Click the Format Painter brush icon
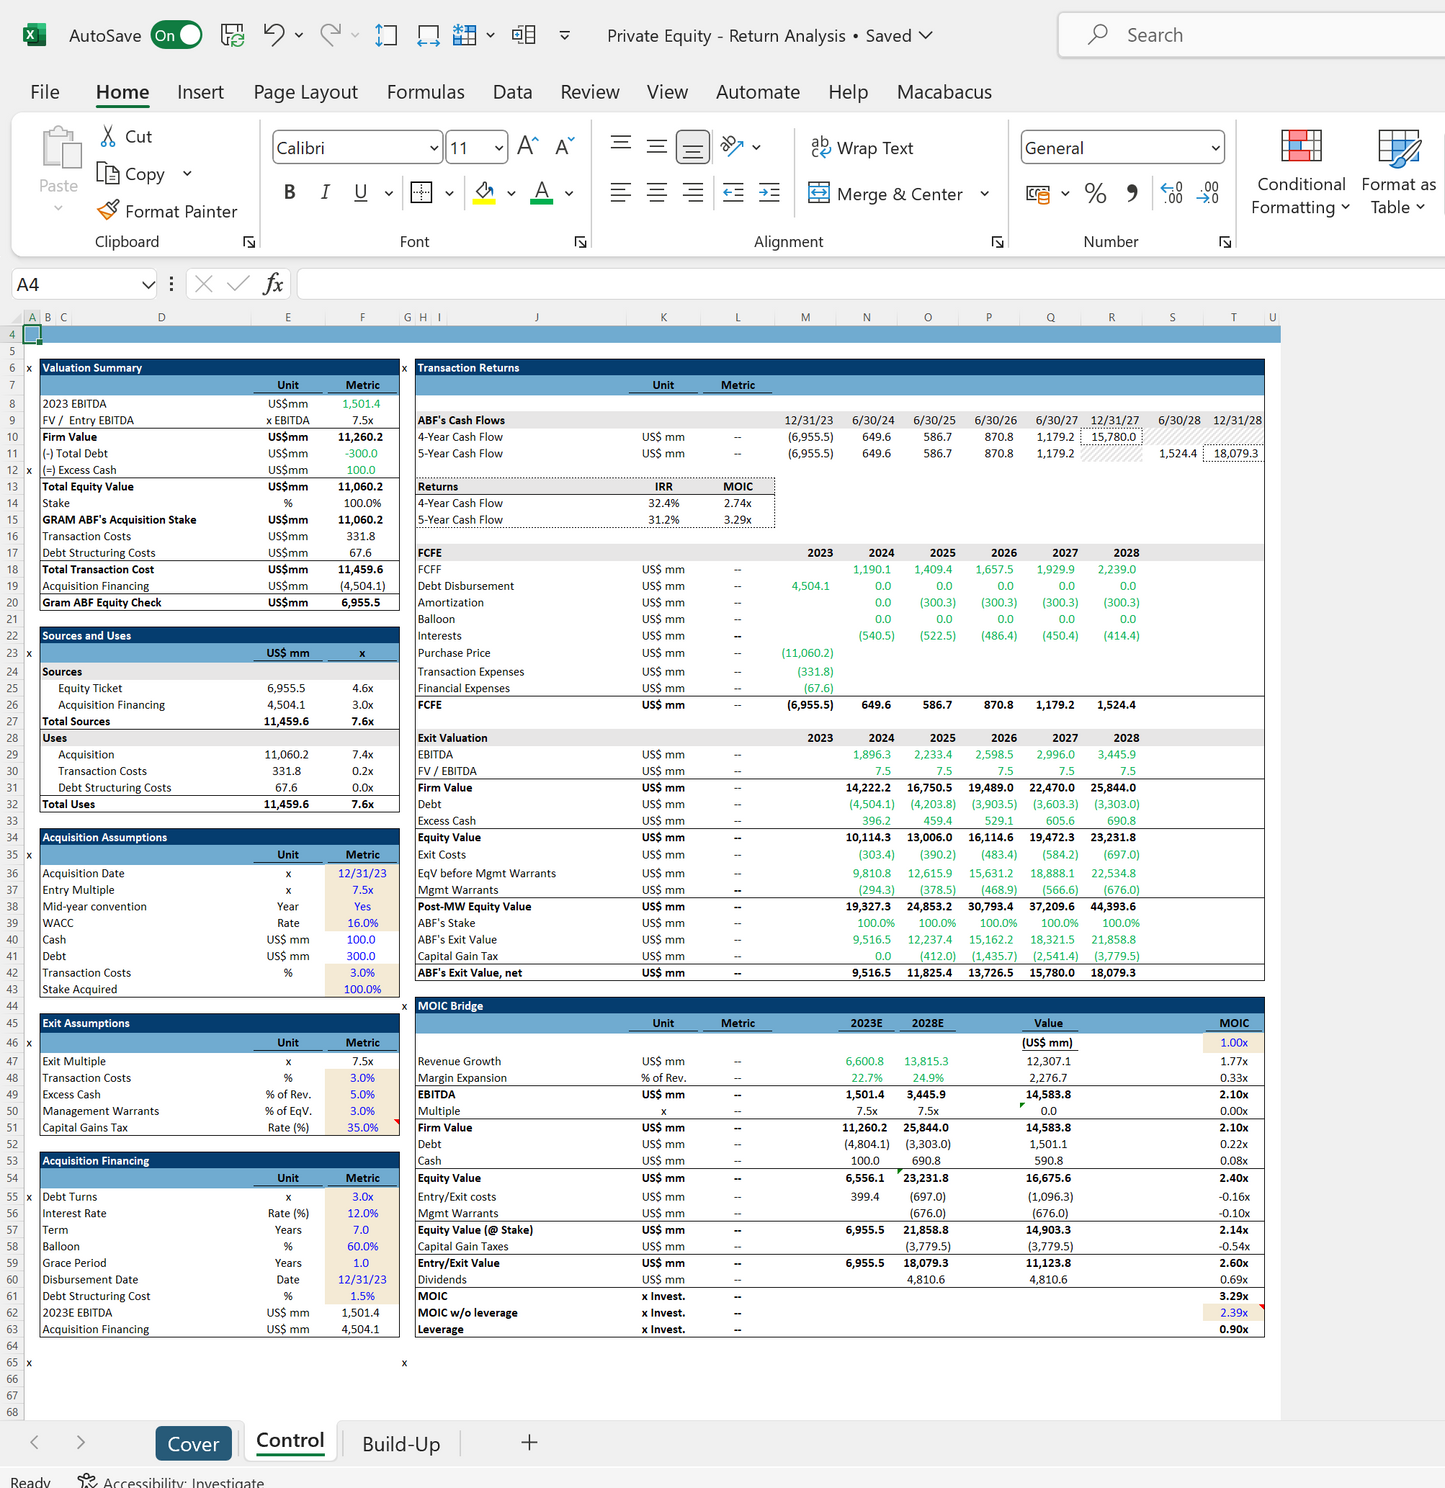This screenshot has height=1488, width=1445. pyautogui.click(x=108, y=211)
